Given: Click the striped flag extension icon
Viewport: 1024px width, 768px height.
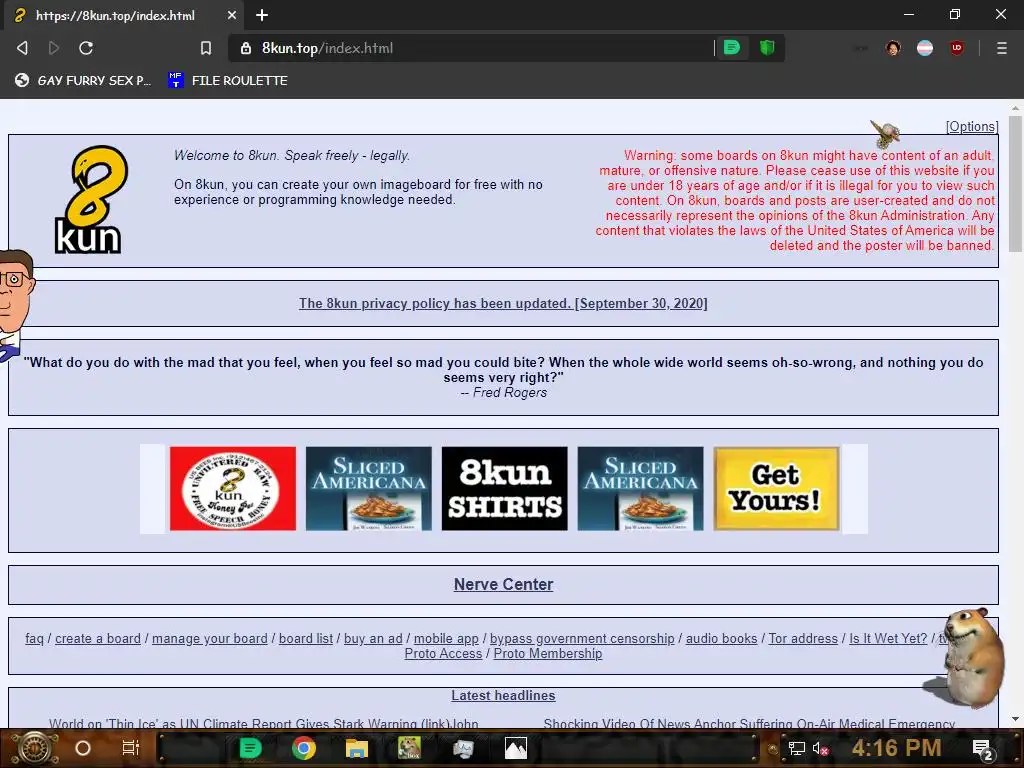Looking at the screenshot, I should click(925, 48).
